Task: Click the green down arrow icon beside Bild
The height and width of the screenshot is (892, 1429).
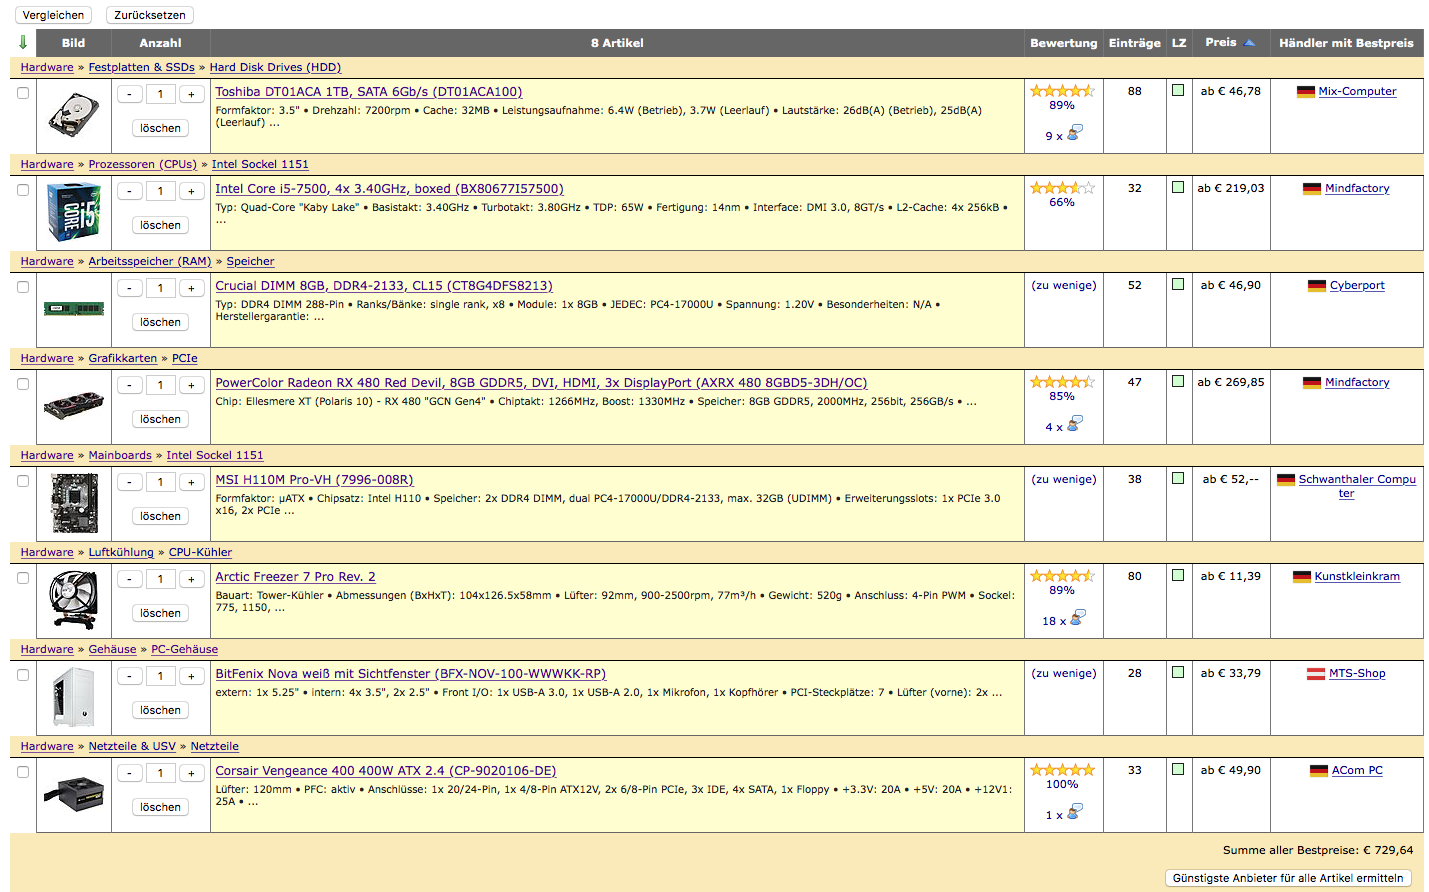Action: point(23,43)
